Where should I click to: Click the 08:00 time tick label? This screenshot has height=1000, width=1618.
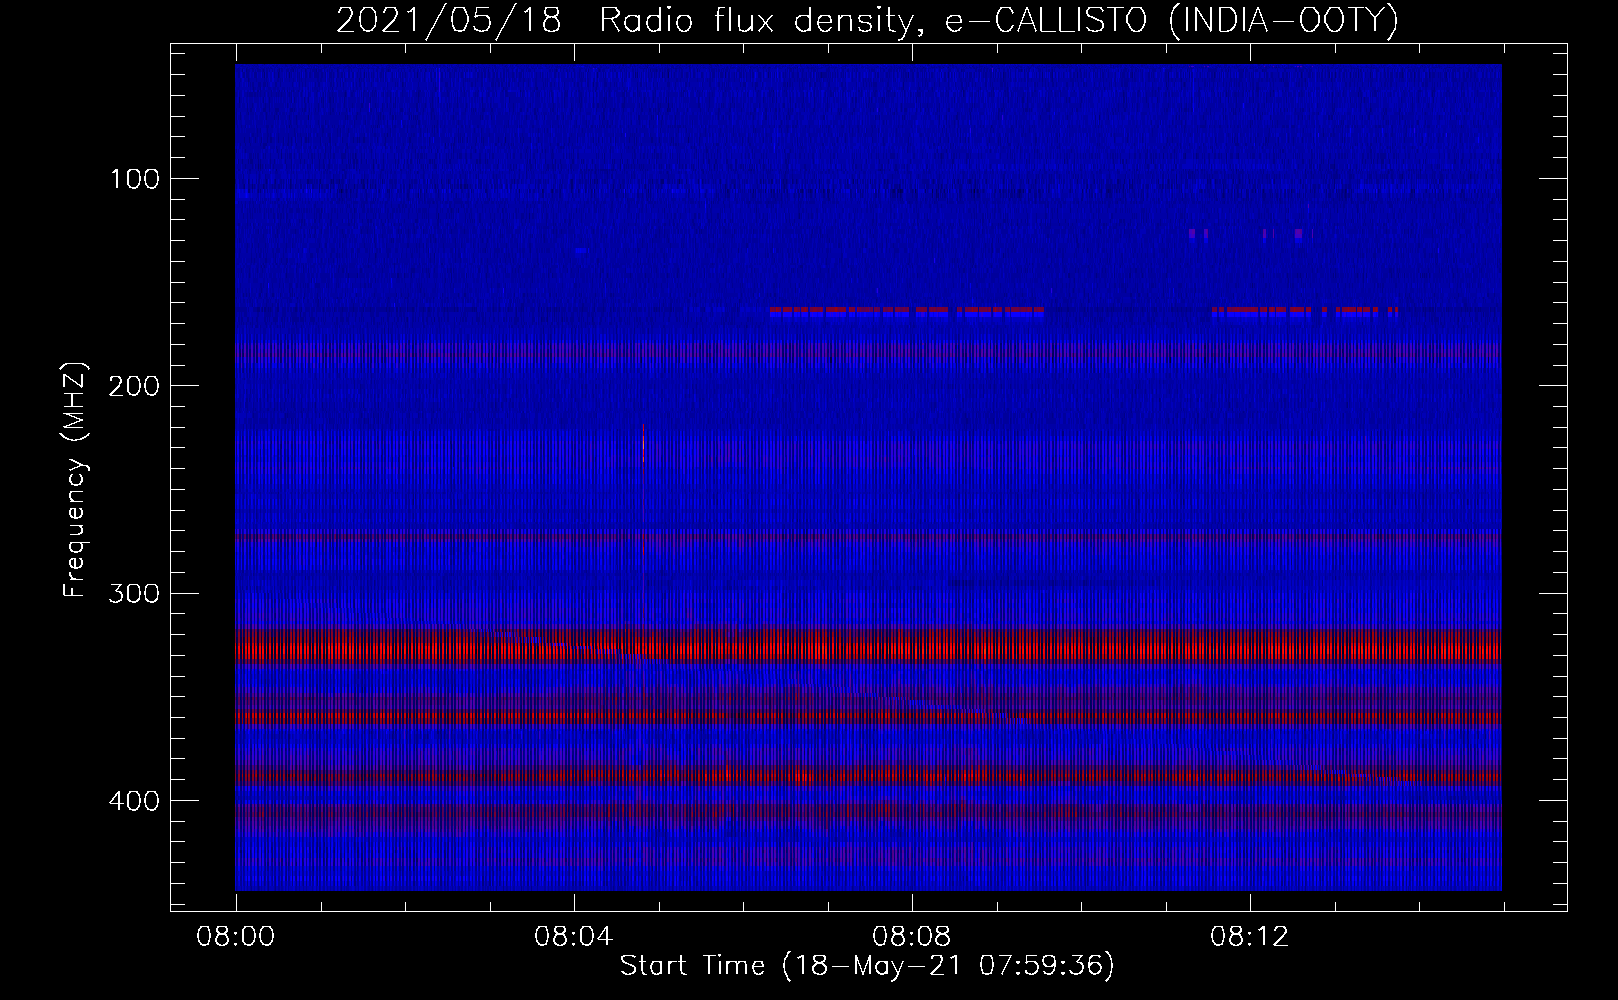236,936
